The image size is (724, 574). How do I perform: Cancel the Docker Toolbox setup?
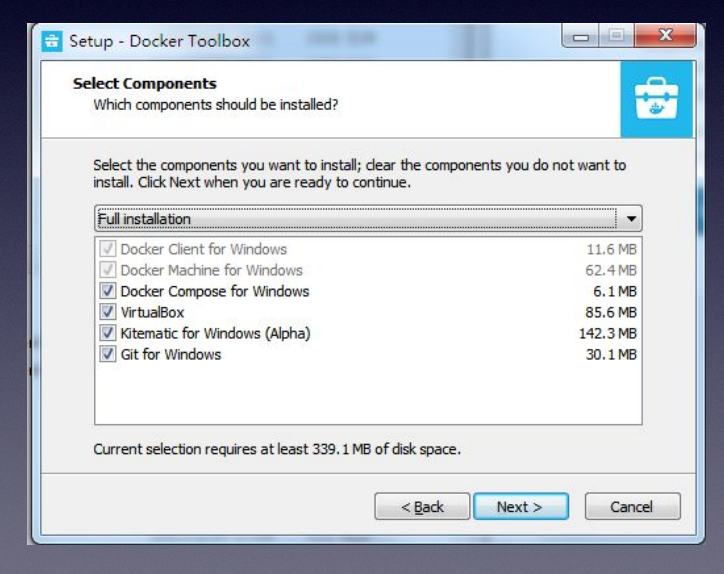pyautogui.click(x=633, y=507)
